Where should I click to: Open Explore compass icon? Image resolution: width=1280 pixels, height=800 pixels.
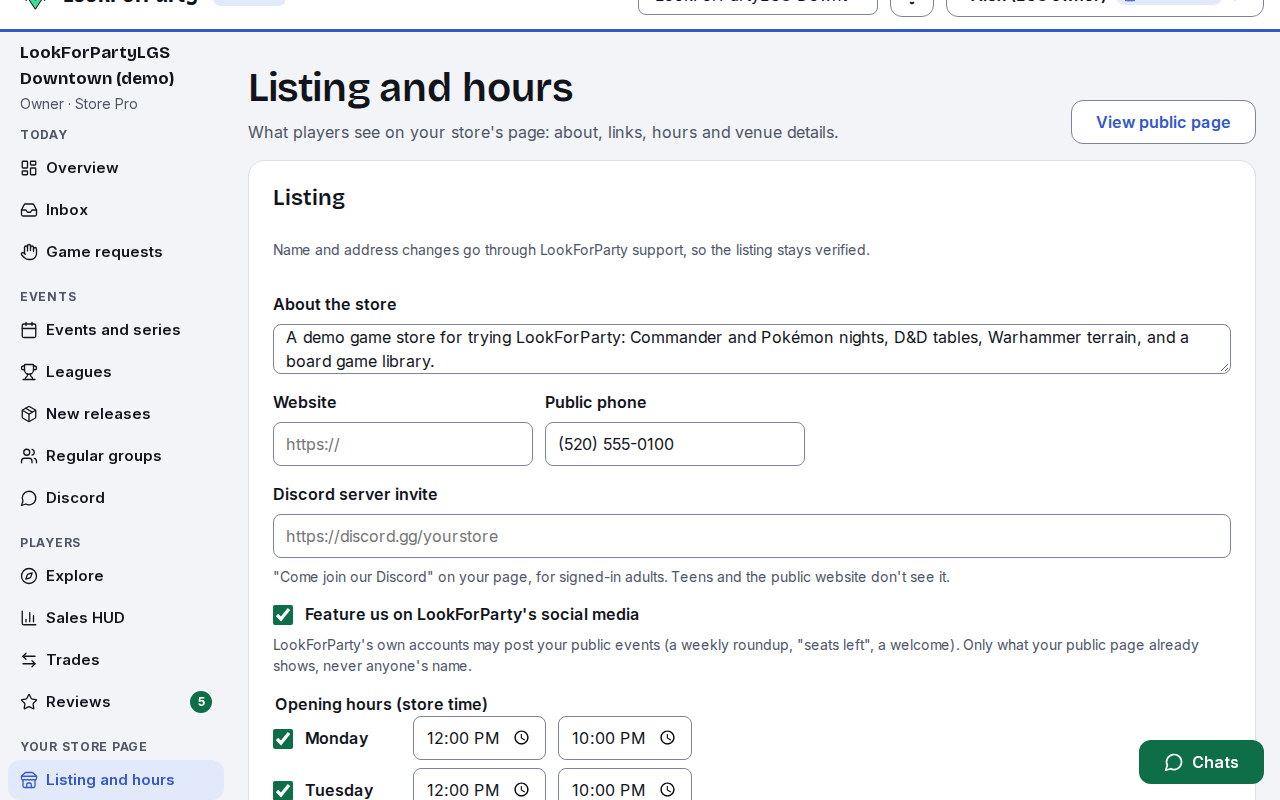tap(29, 576)
